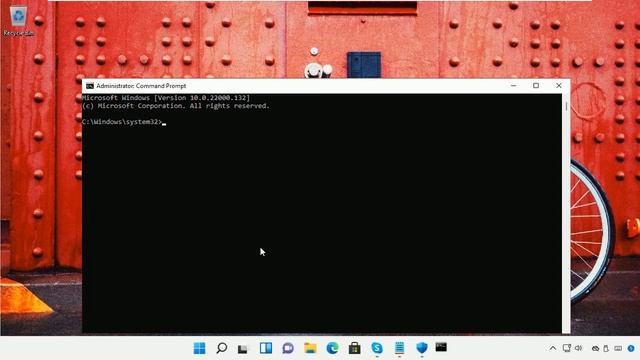The image size is (640, 360).
Task: Click the Microsoft Windows version text line
Action: pos(166,98)
